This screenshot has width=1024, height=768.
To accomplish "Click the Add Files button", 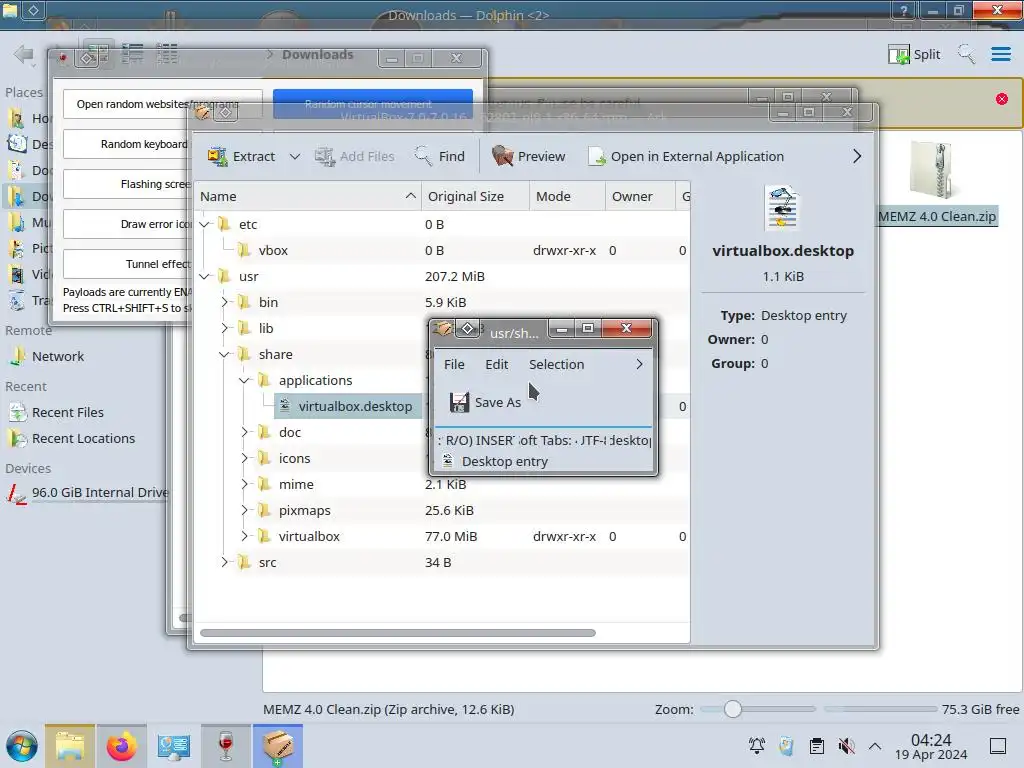I will click(354, 157).
